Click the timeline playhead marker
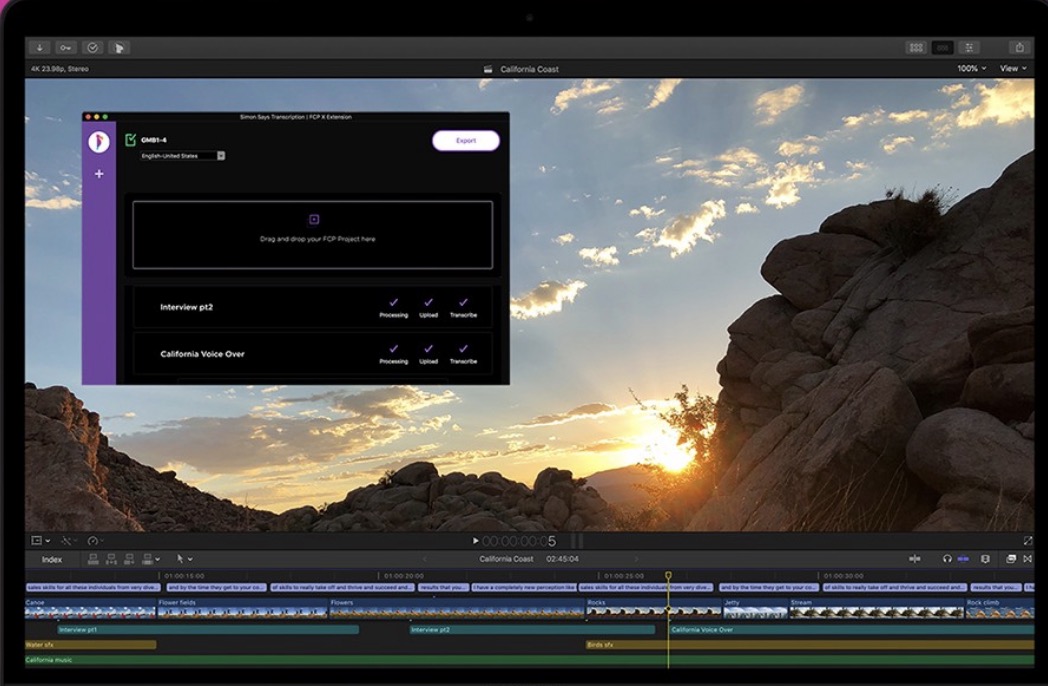This screenshot has width=1048, height=686. pyautogui.click(x=668, y=575)
